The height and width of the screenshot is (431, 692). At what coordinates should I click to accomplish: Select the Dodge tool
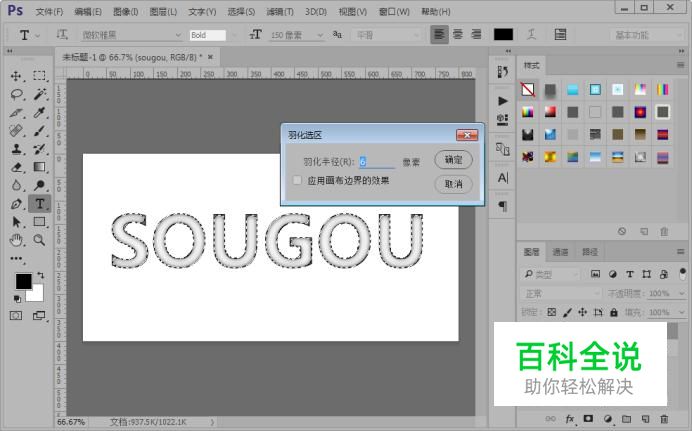point(39,185)
